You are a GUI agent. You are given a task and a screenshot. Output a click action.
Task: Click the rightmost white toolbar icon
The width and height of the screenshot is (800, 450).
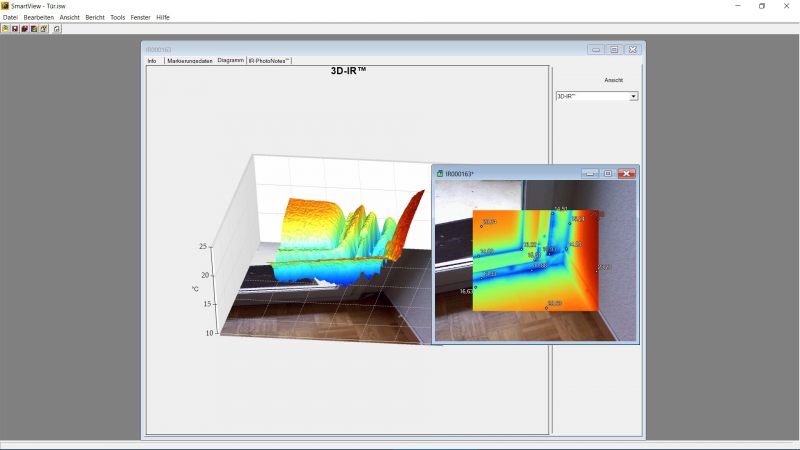coord(57,29)
